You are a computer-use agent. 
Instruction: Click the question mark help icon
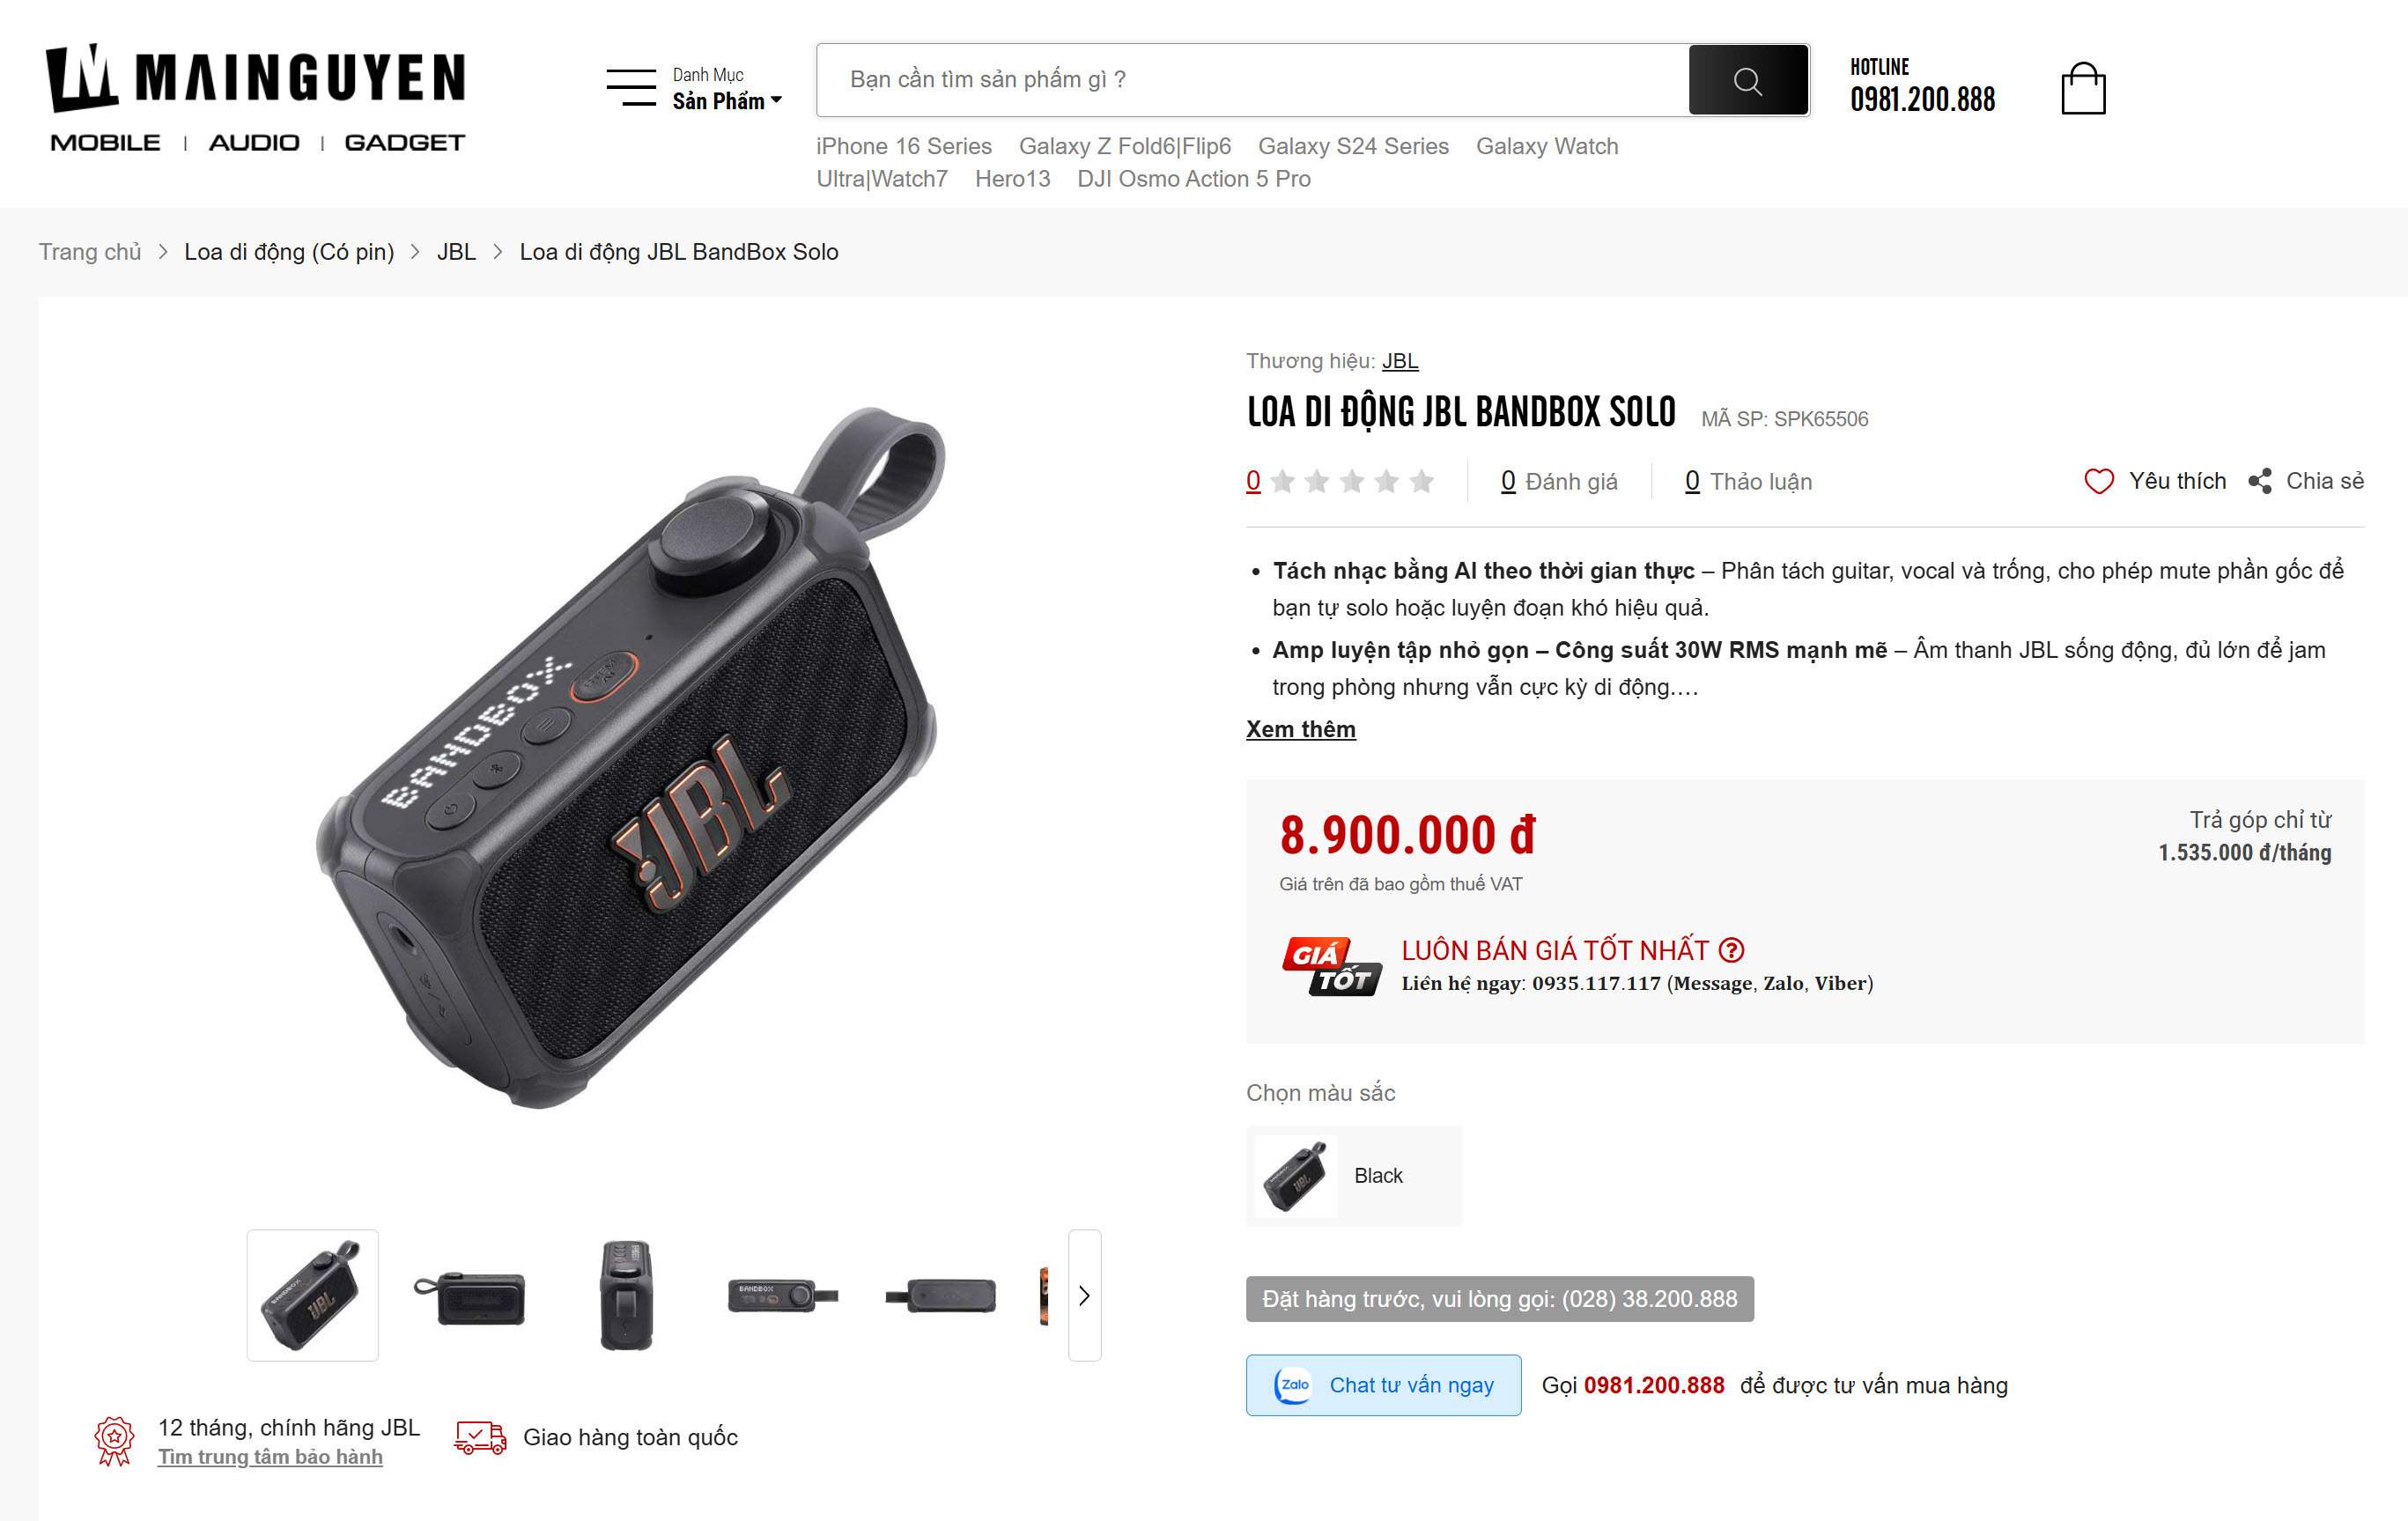coord(1731,950)
